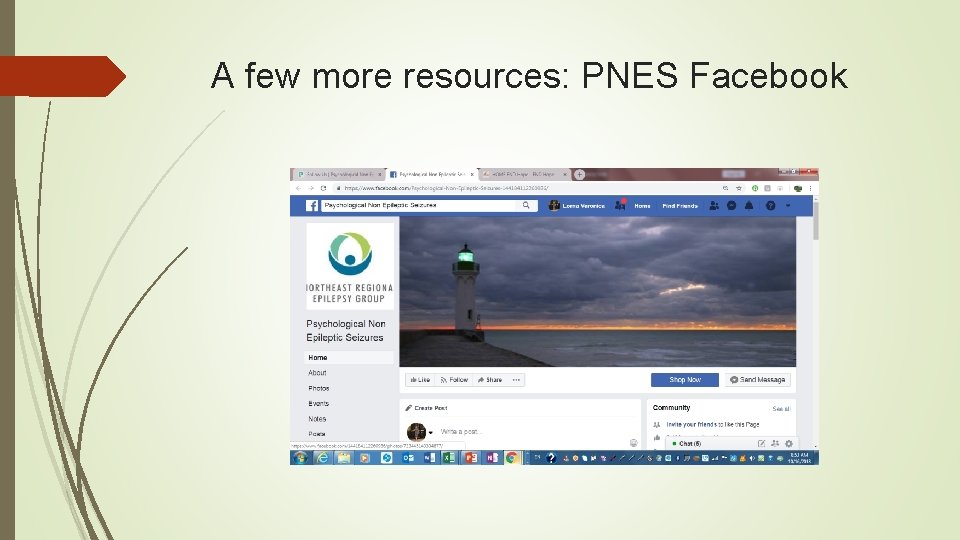Expand the post author selector arrow

pyautogui.click(x=431, y=432)
